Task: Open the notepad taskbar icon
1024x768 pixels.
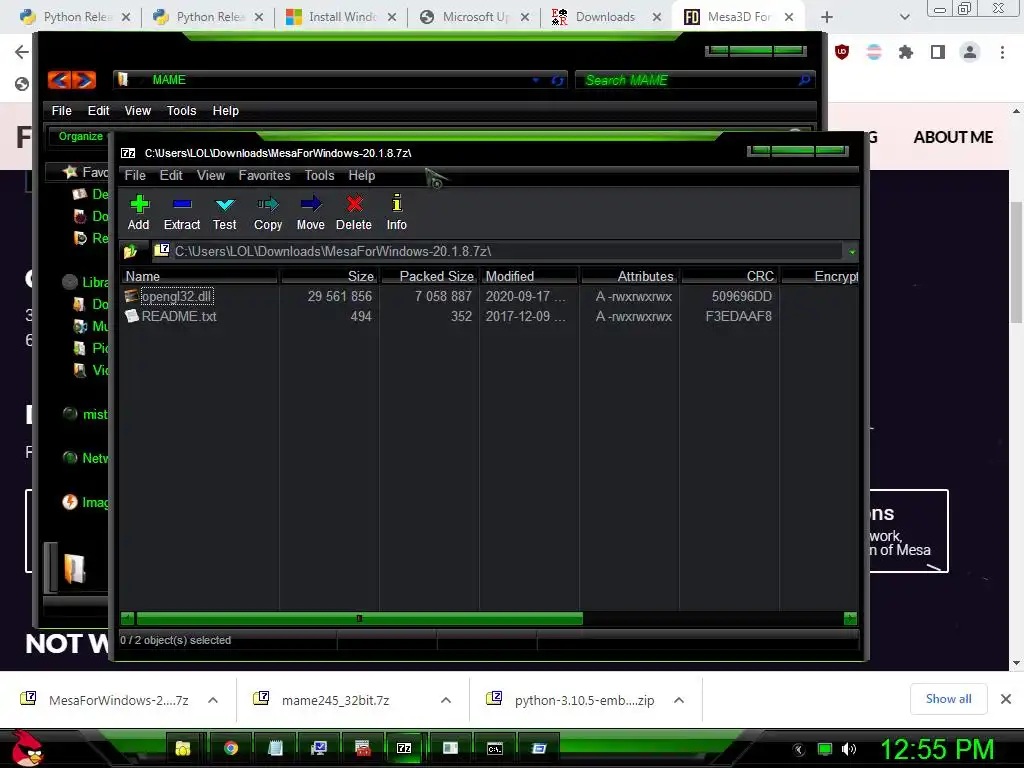Action: coord(275,748)
